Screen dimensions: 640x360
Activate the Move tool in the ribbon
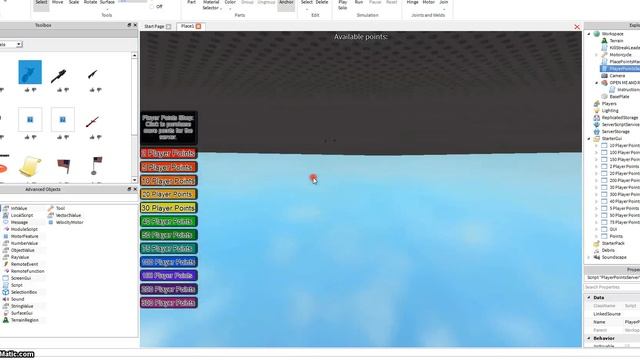click(58, 3)
